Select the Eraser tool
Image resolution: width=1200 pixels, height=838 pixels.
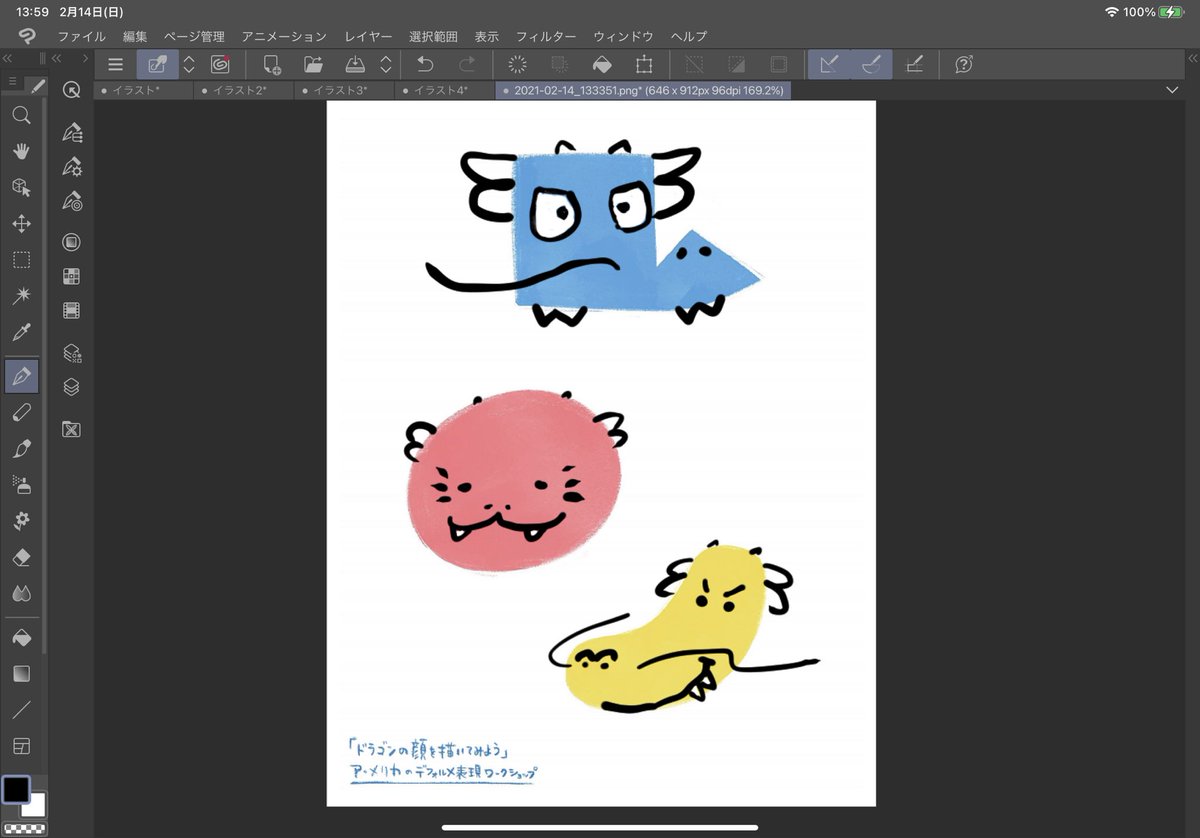pos(21,557)
